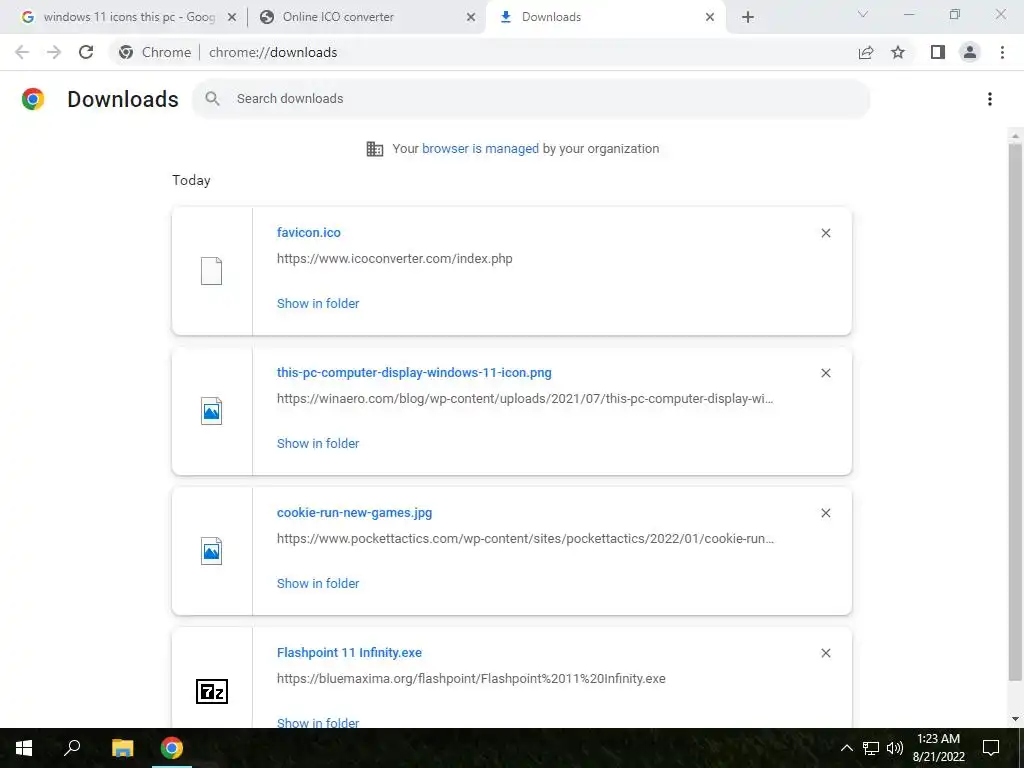Open the share page icon

click(866, 52)
